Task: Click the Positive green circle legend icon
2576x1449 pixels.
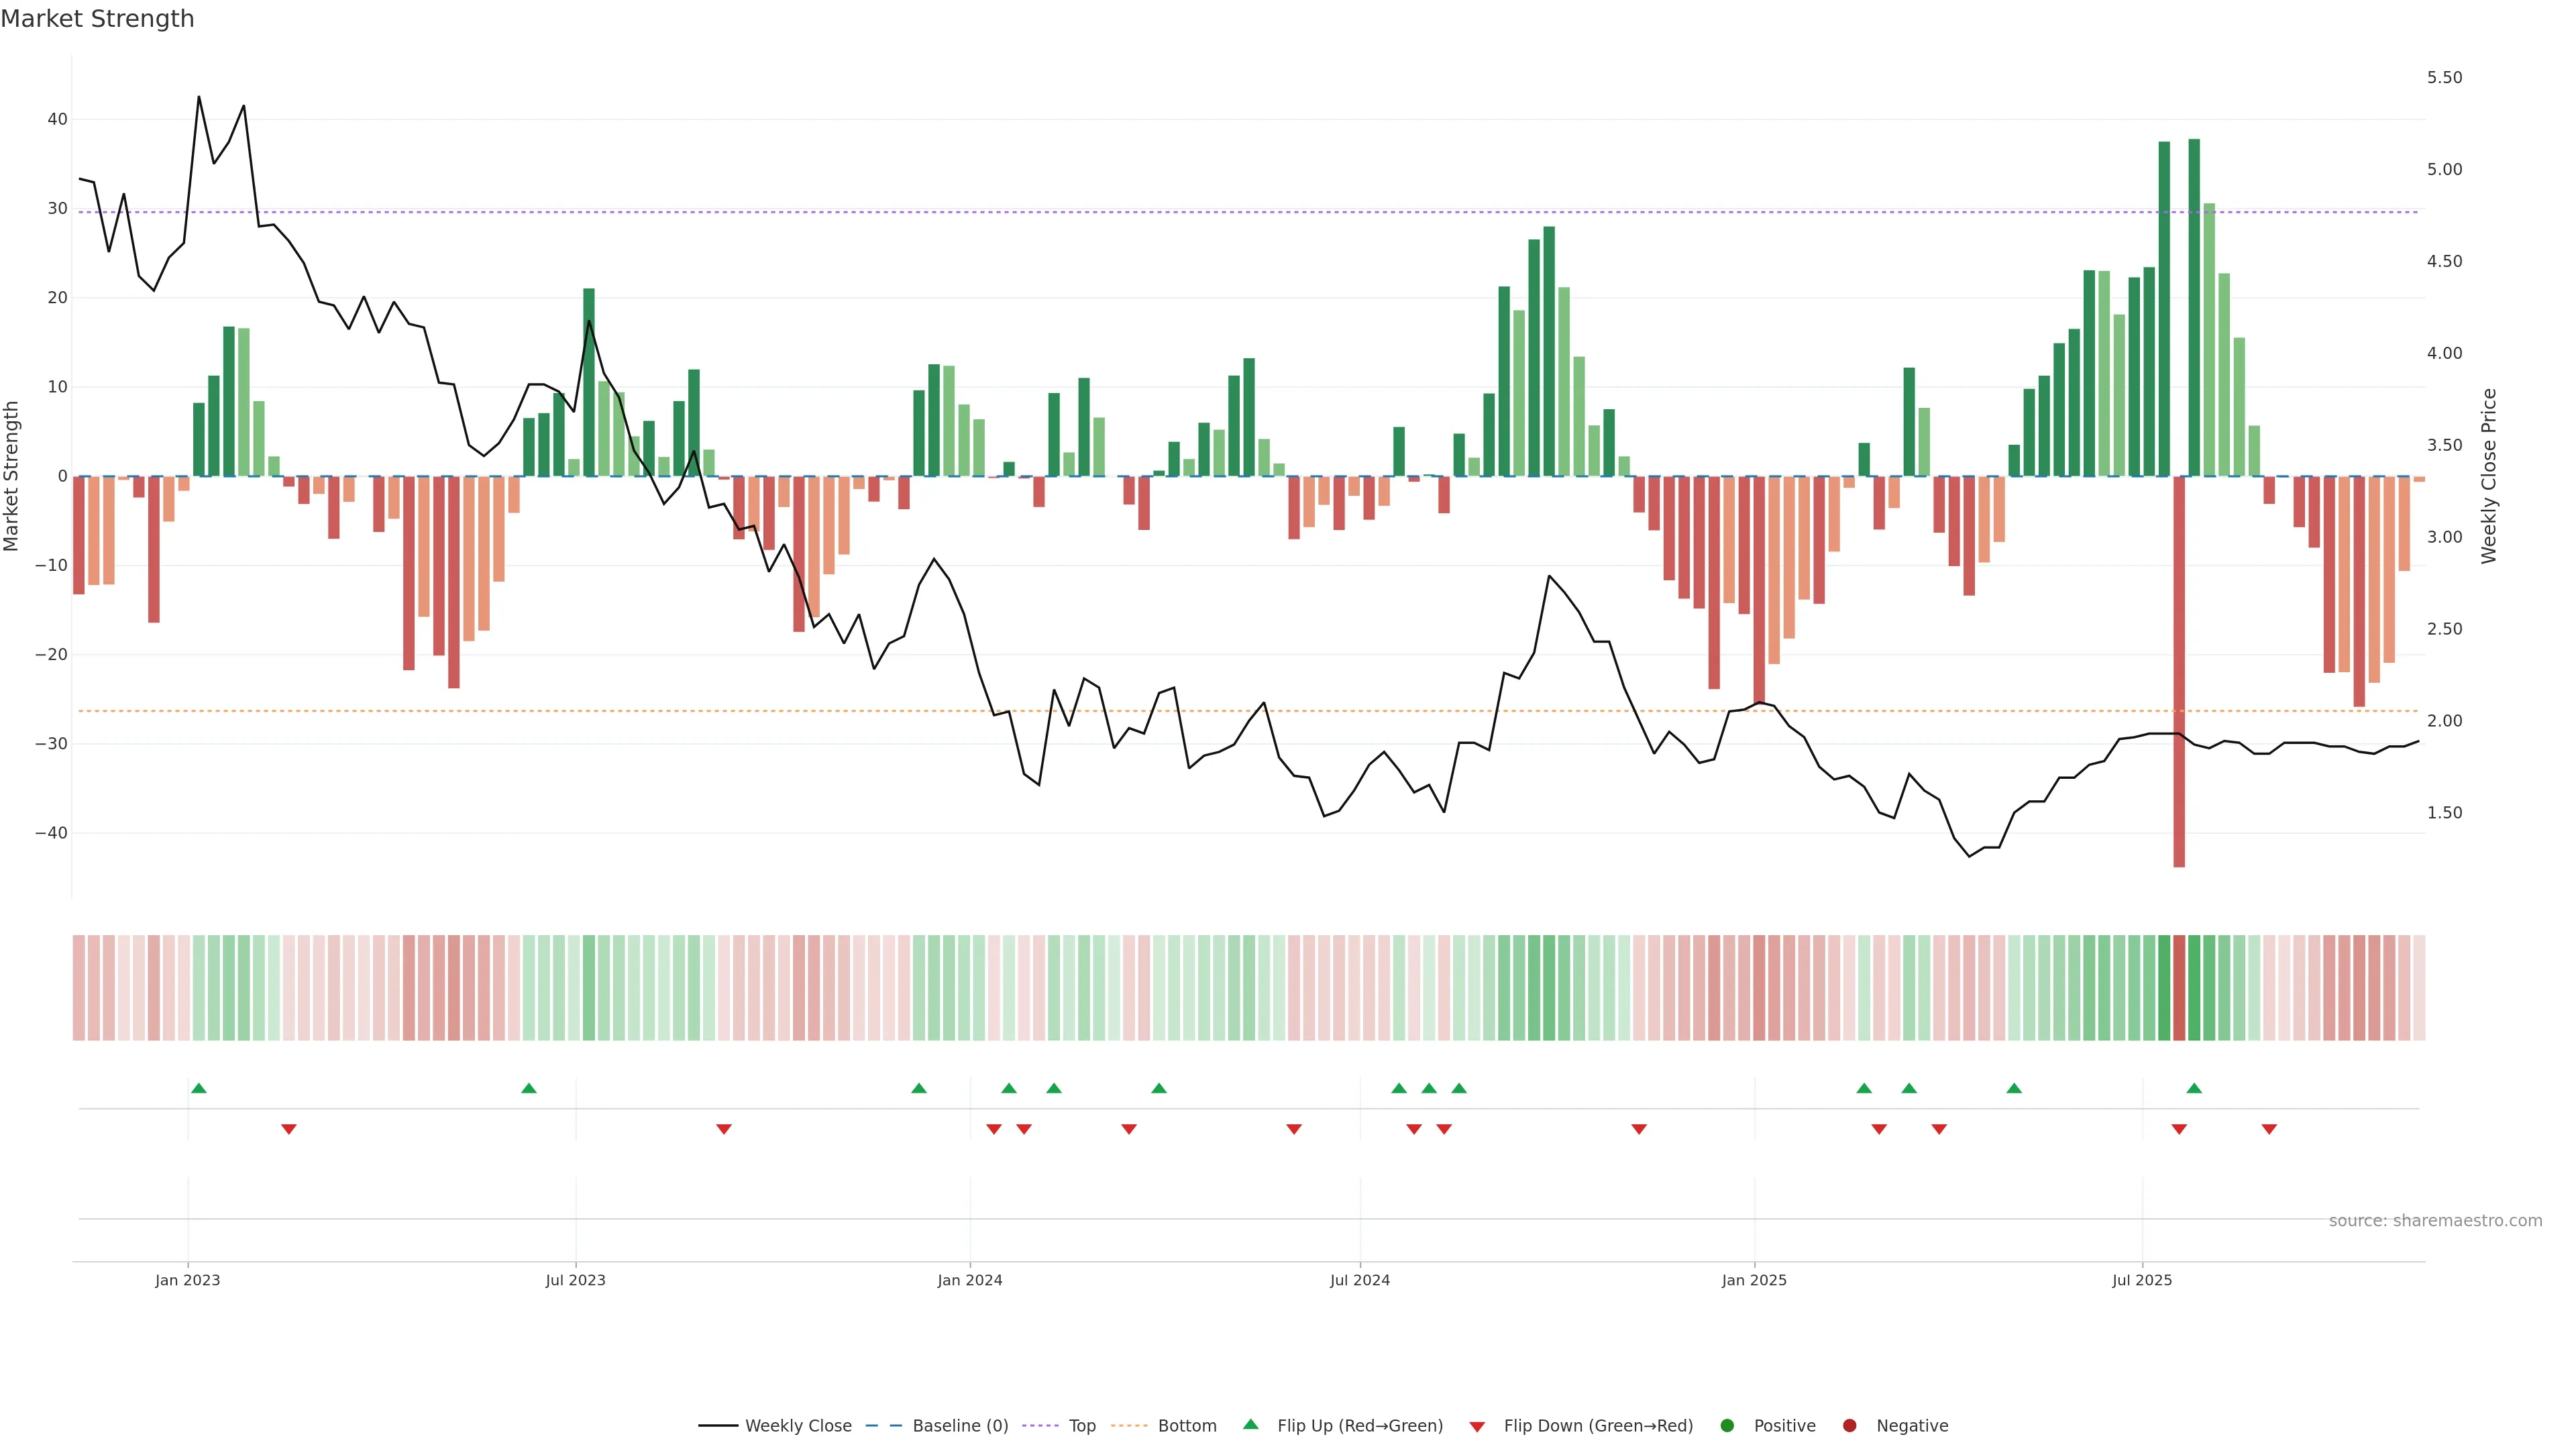Action: click(x=1727, y=1425)
